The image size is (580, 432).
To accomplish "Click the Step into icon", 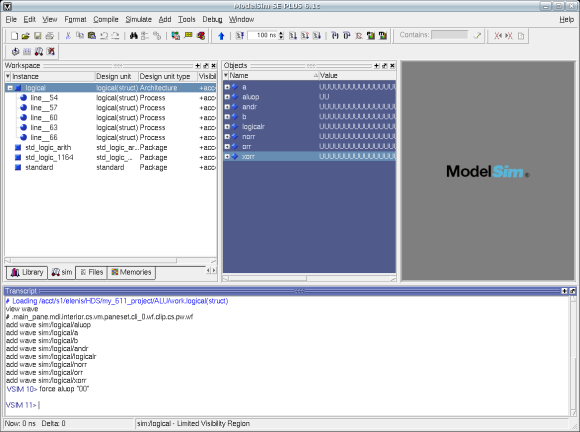I will (x=335, y=36).
